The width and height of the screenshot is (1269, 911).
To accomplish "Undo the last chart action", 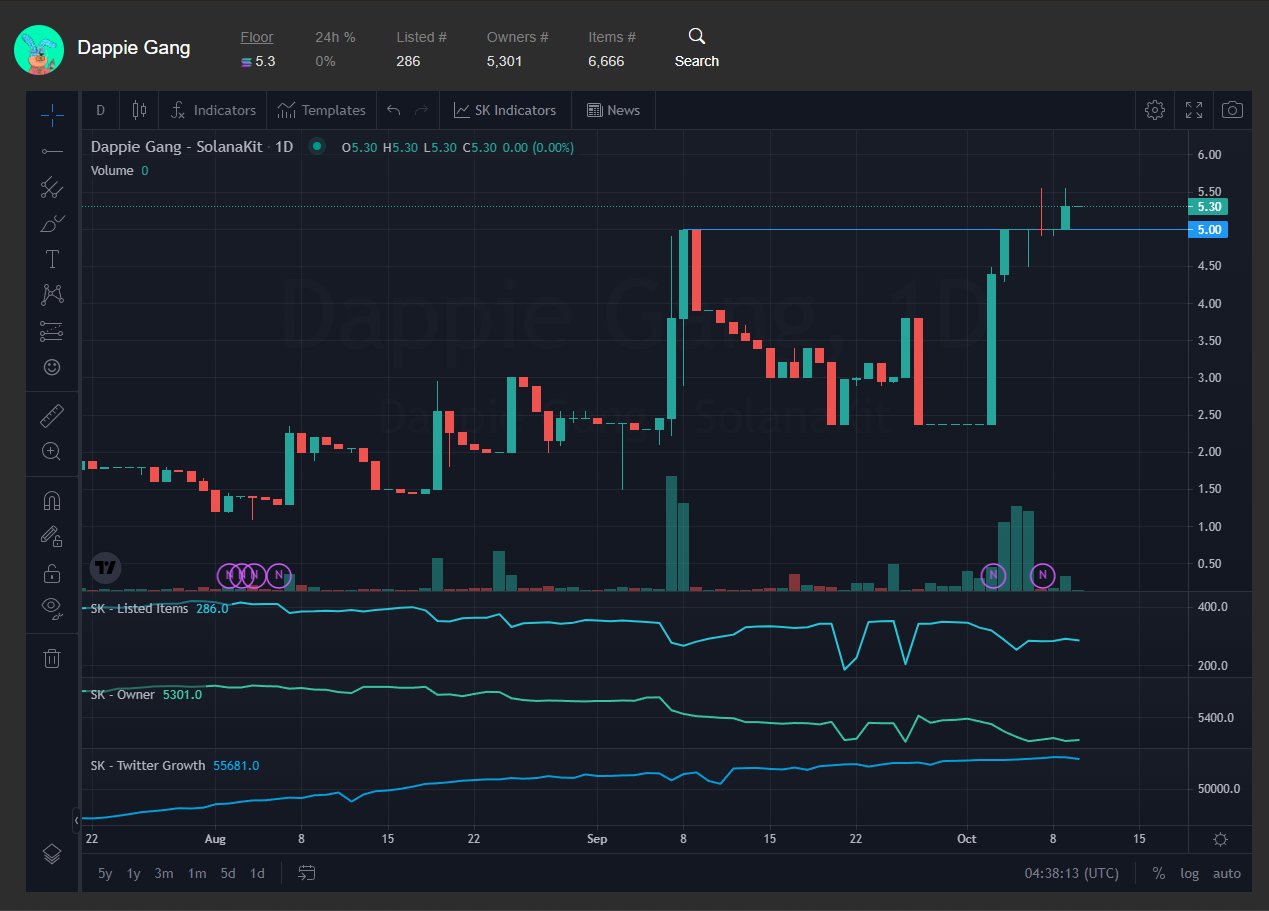I will pyautogui.click(x=394, y=110).
